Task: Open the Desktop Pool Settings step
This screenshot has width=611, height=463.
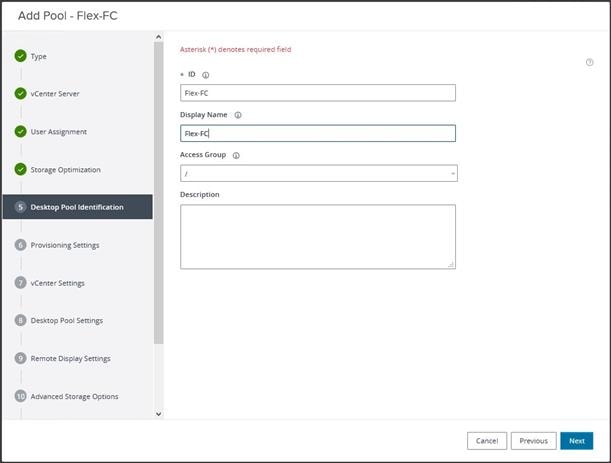Action: click(67, 321)
